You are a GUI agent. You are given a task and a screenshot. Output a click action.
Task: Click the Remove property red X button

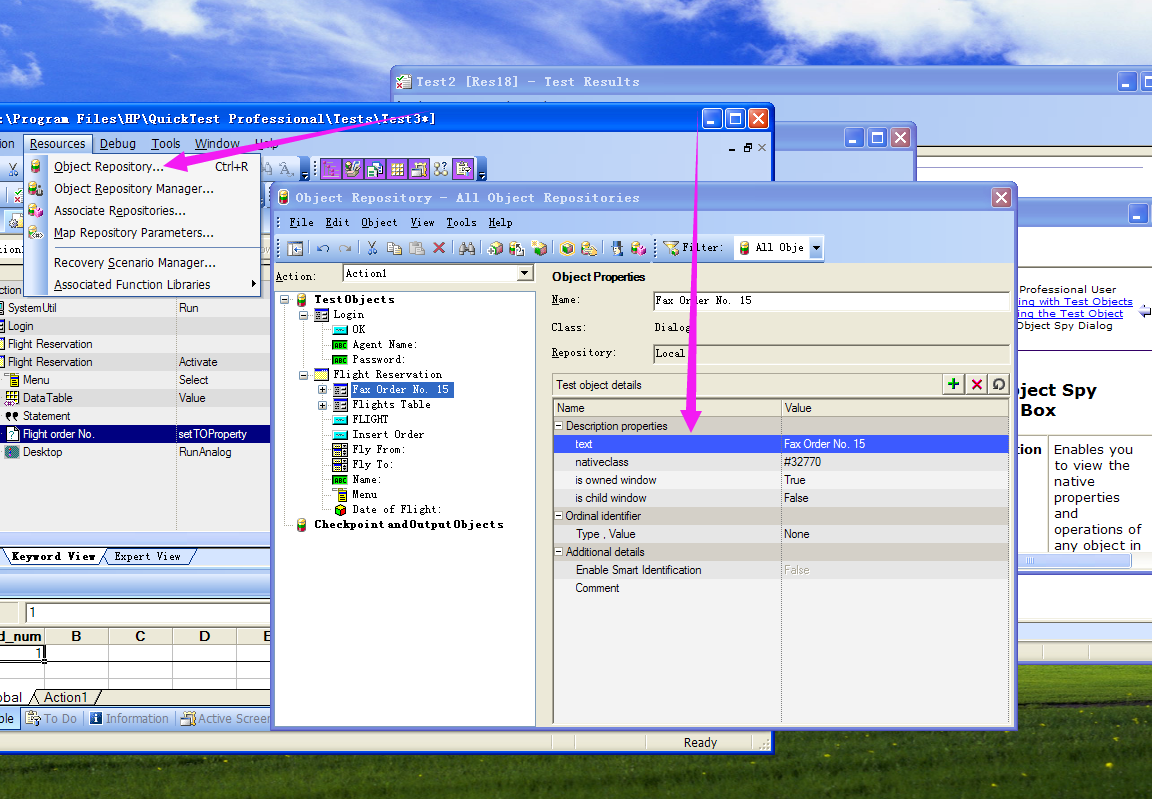point(976,384)
